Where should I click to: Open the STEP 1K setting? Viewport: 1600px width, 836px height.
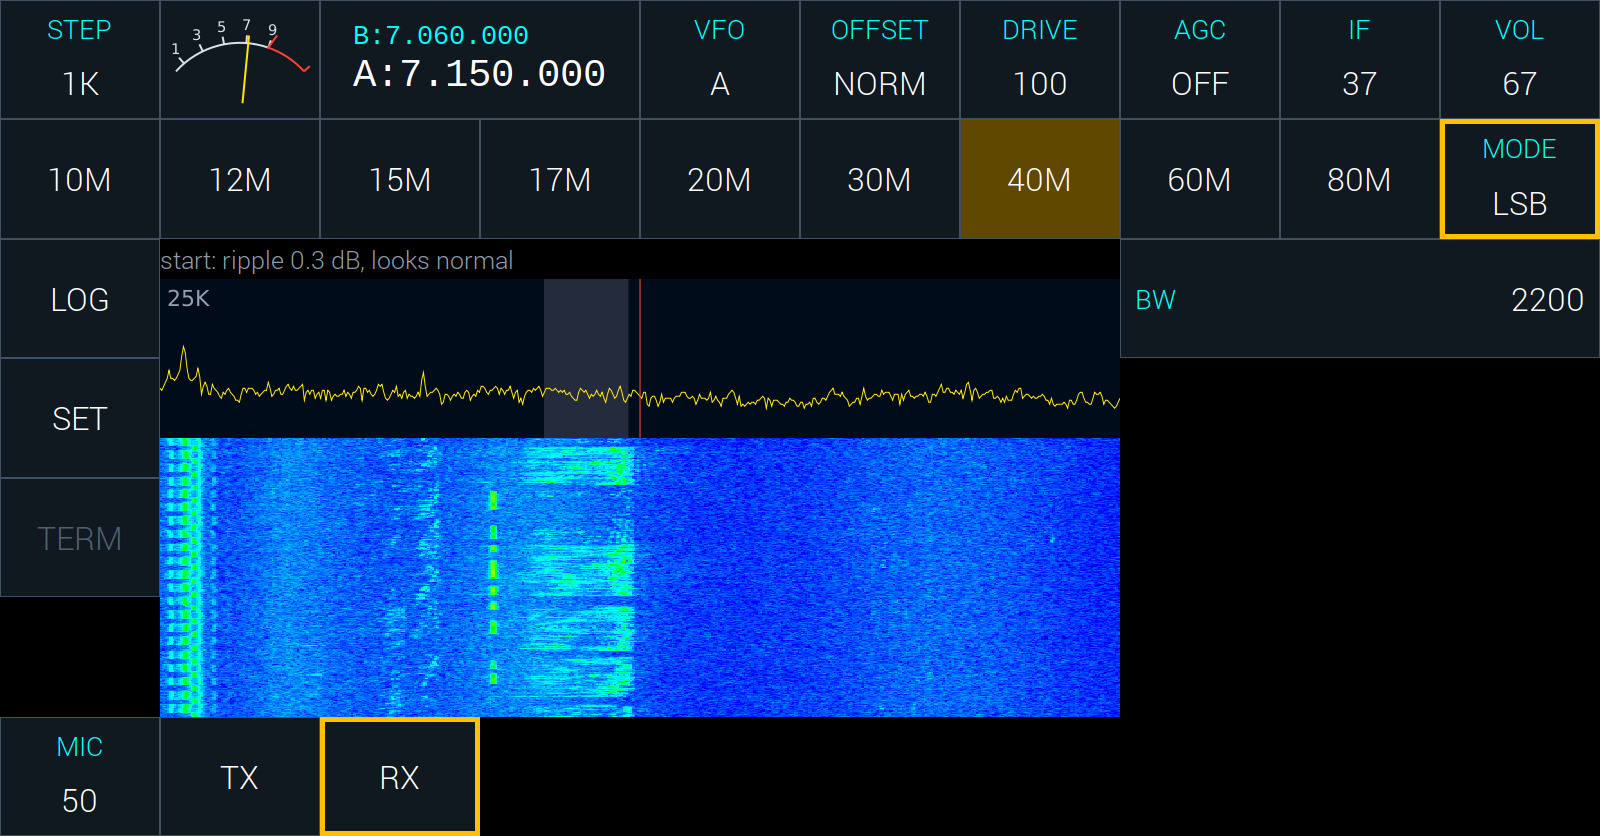point(80,60)
